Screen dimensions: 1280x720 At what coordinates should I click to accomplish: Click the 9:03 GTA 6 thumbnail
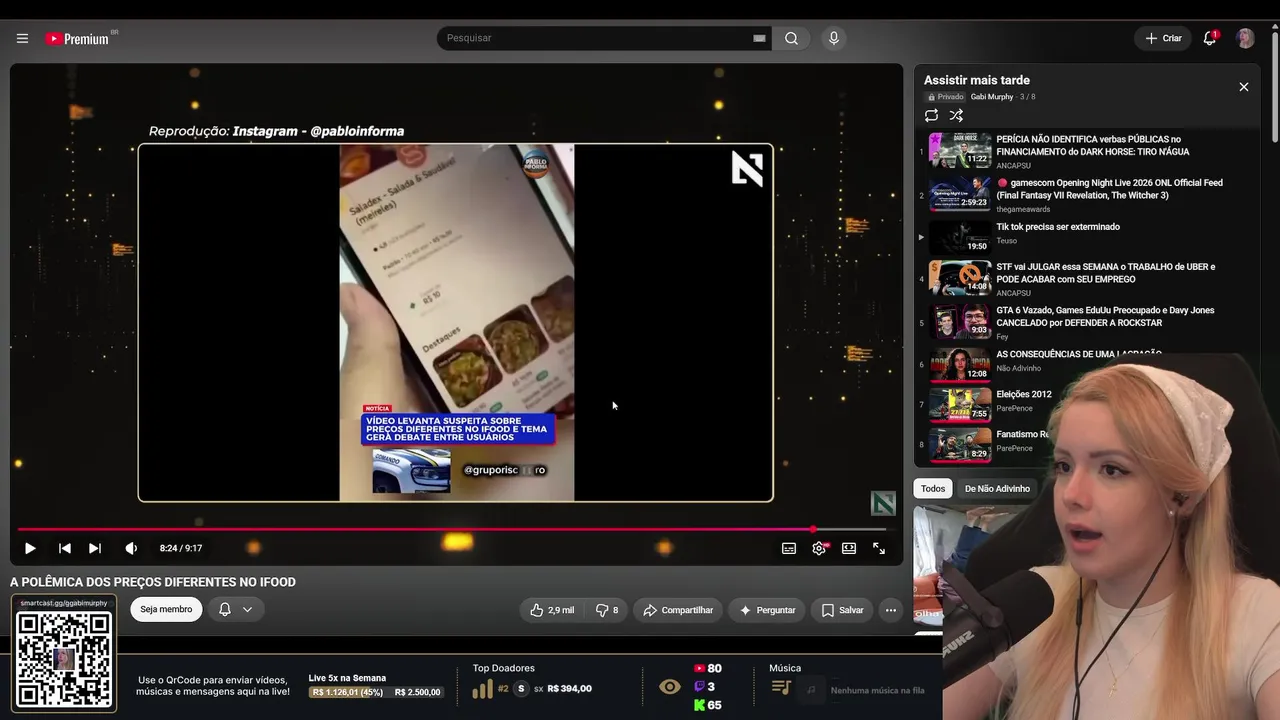point(960,322)
